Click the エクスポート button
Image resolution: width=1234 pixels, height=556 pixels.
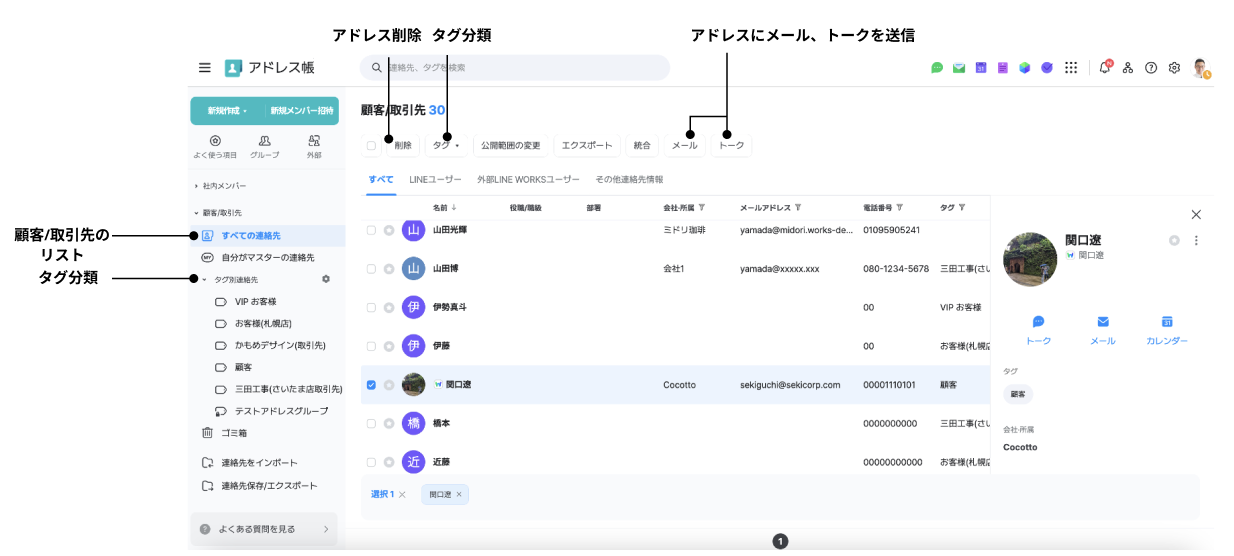point(586,146)
